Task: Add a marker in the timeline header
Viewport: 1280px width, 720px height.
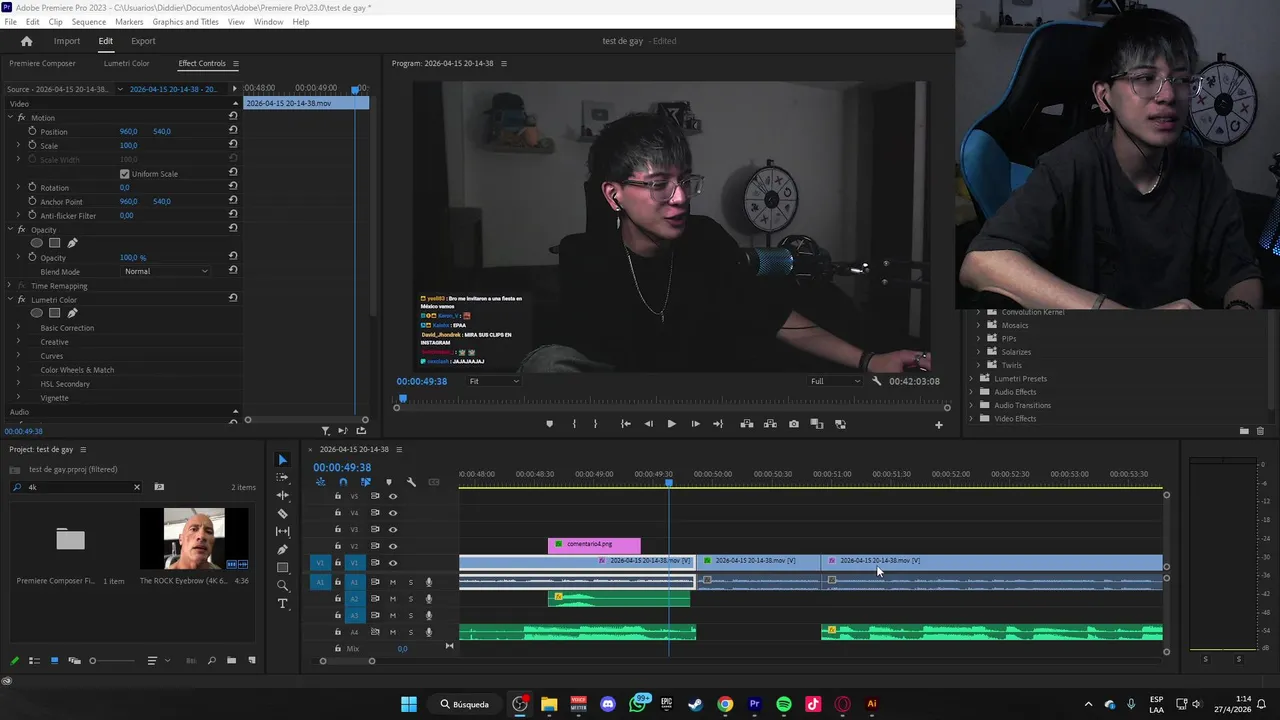Action: [389, 482]
